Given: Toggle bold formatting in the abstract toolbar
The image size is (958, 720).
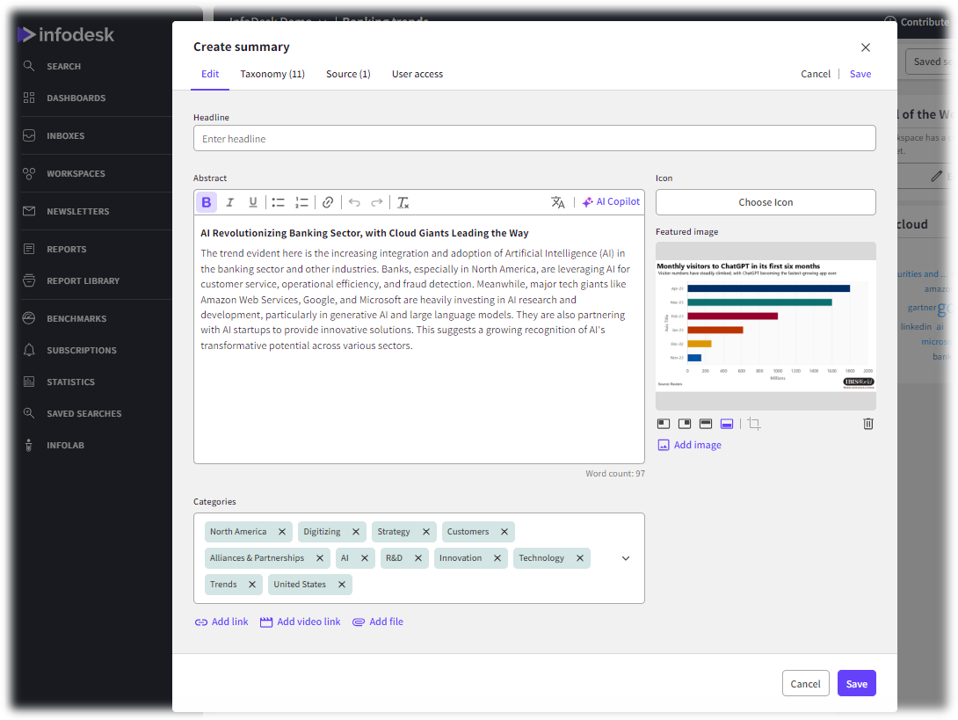Looking at the screenshot, I should (205, 201).
